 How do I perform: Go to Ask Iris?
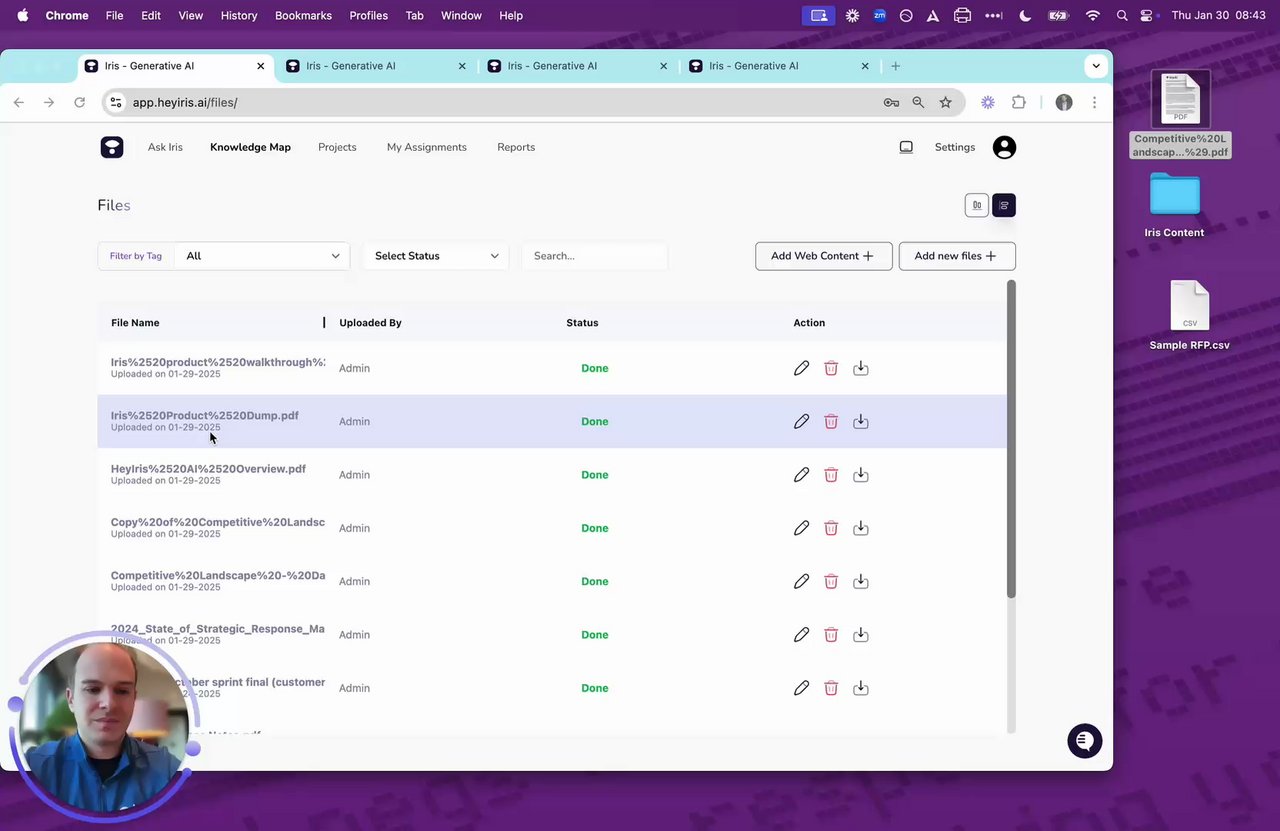pyautogui.click(x=165, y=147)
